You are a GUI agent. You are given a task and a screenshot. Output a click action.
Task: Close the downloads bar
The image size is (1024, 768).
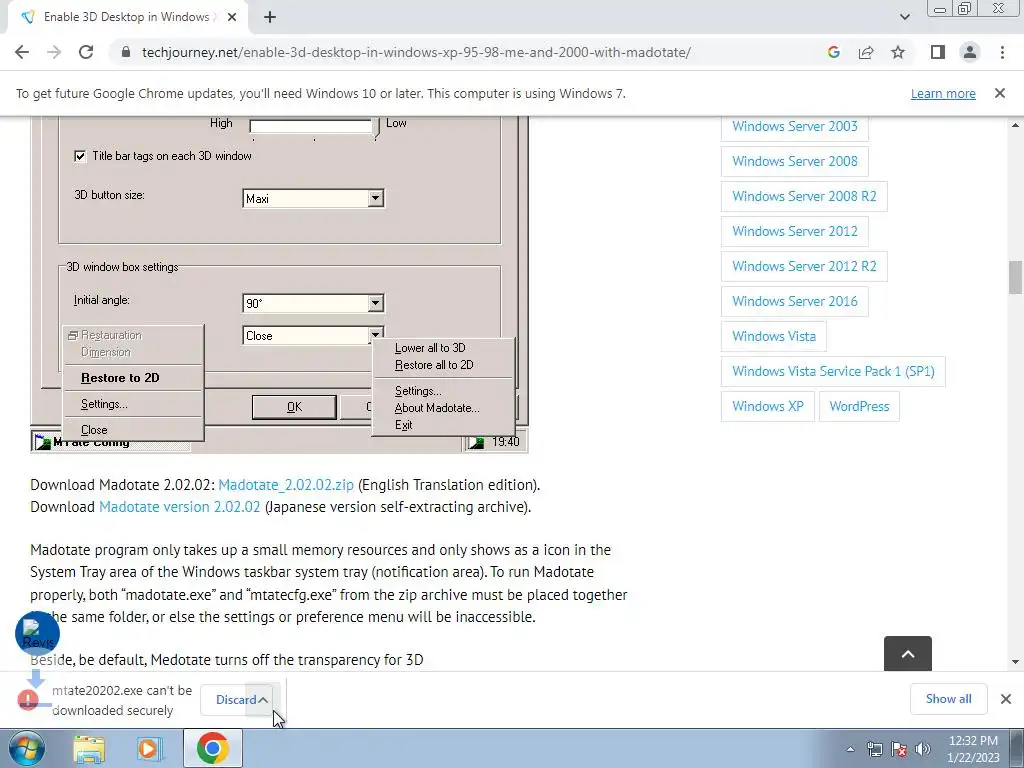point(1006,699)
